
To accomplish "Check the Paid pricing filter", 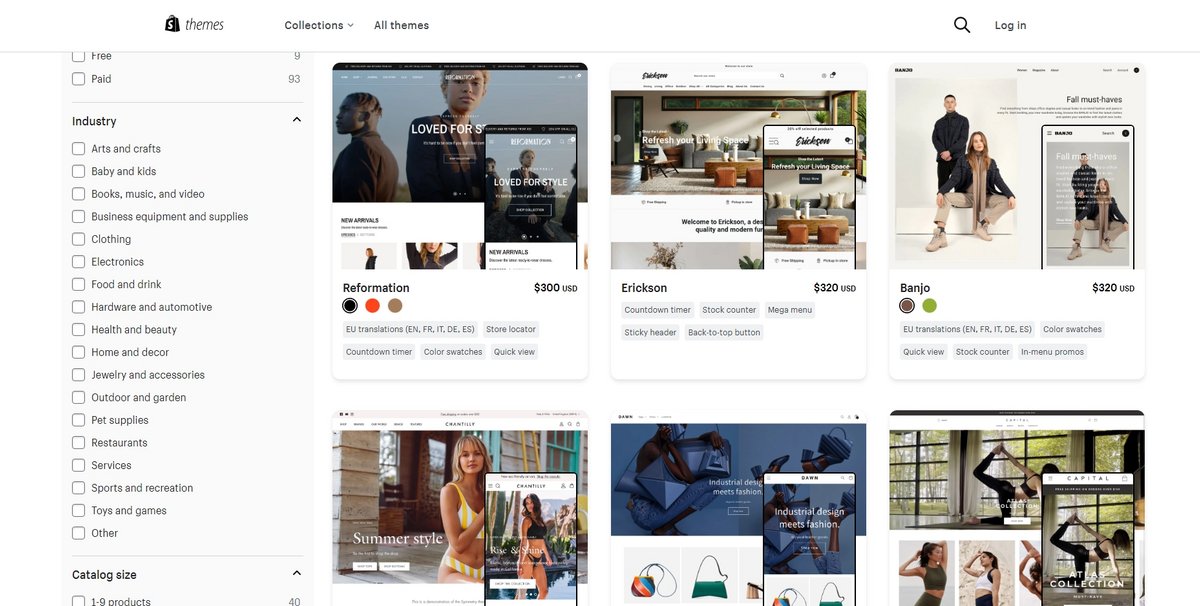I will tap(78, 78).
